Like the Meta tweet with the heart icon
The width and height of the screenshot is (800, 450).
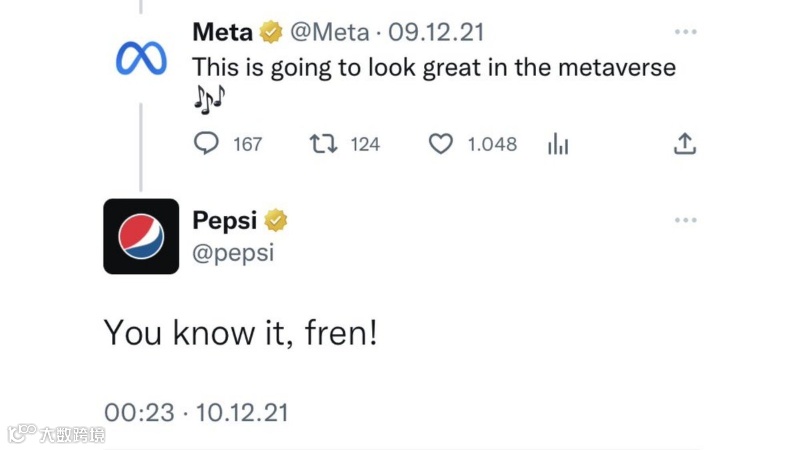[x=441, y=144]
